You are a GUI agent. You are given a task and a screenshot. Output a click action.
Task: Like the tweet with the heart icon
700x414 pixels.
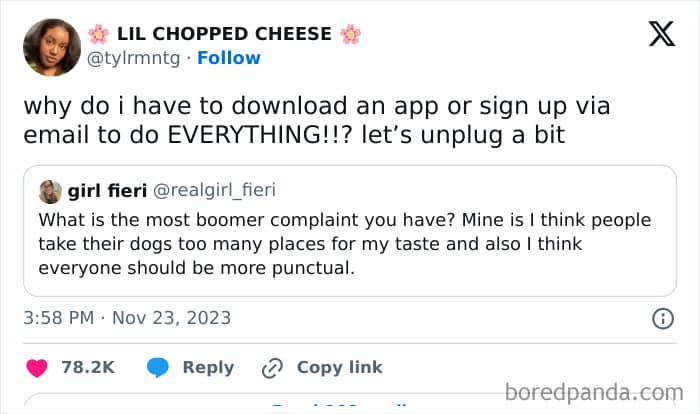tap(37, 368)
